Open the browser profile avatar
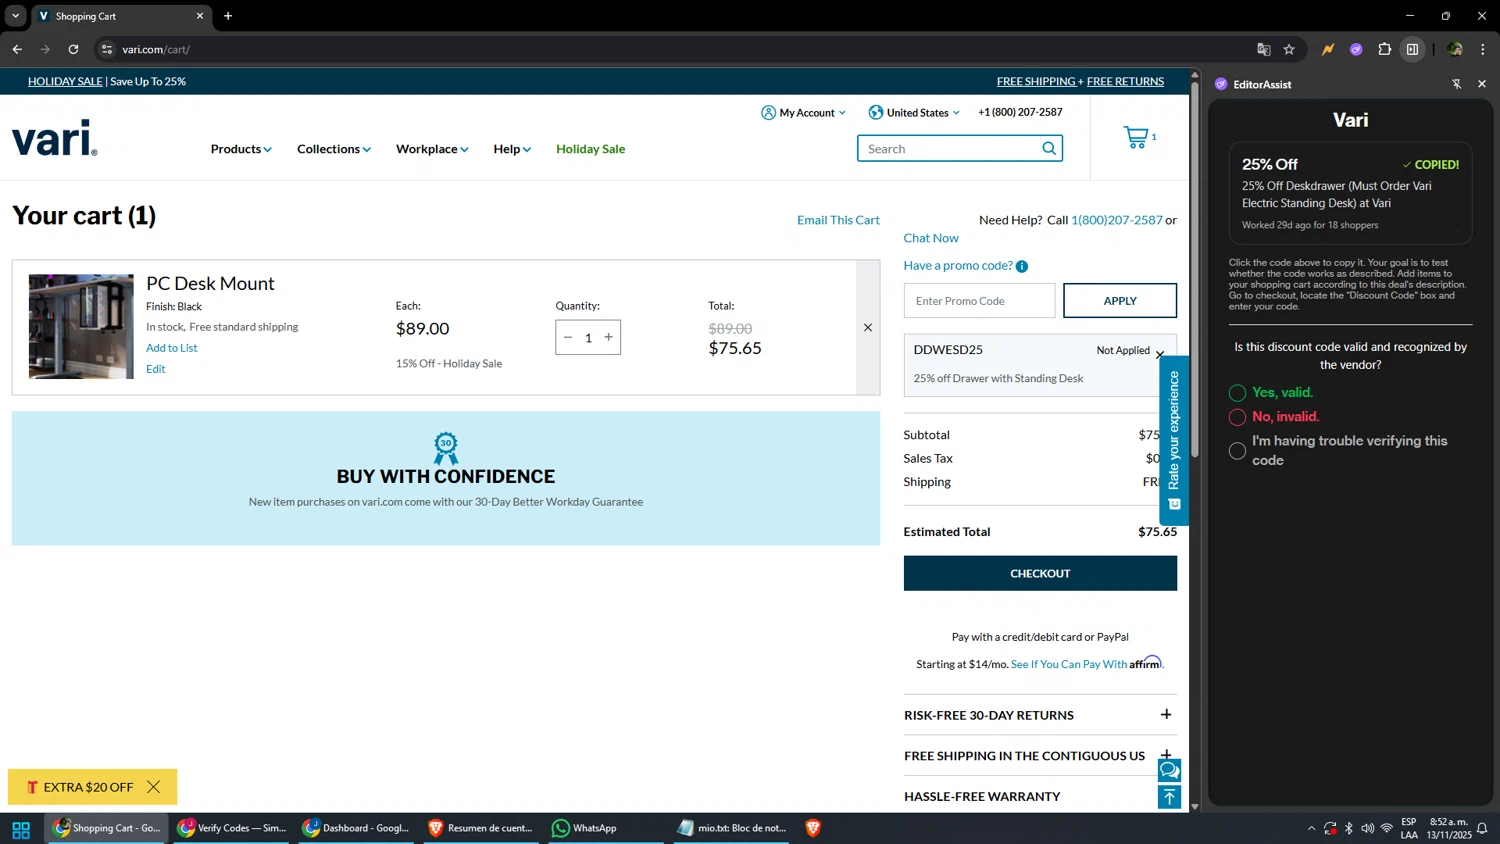The image size is (1500, 844). 1455,49
